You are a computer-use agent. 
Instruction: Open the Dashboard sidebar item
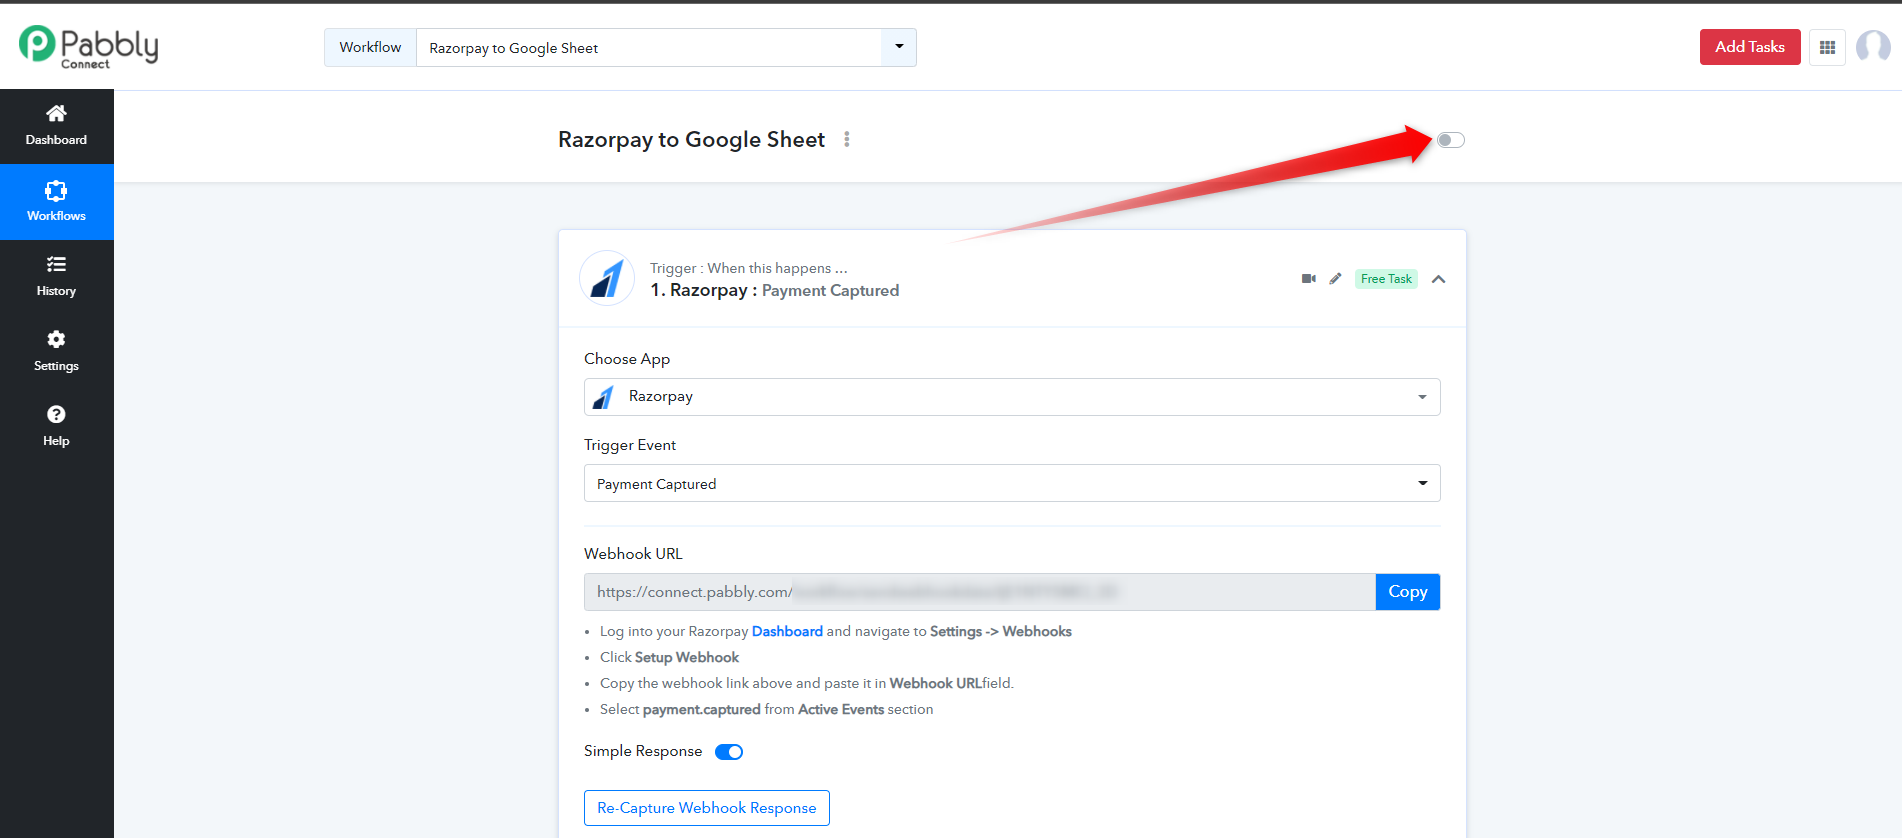click(56, 126)
